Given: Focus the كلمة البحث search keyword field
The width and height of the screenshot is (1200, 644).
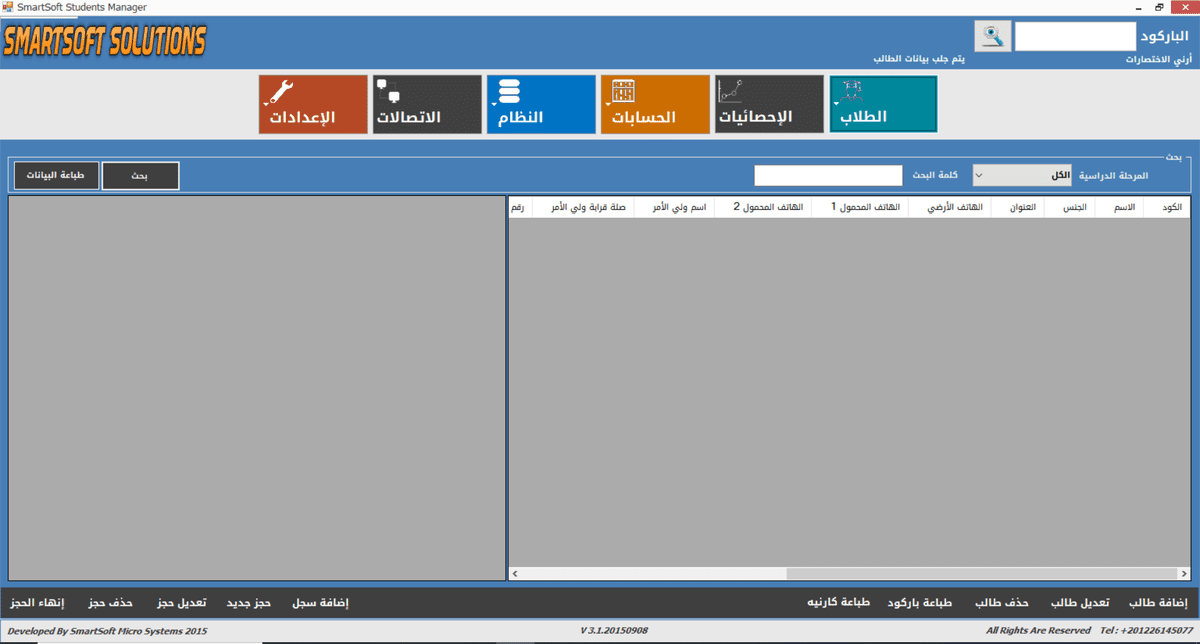Looking at the screenshot, I should click(829, 176).
